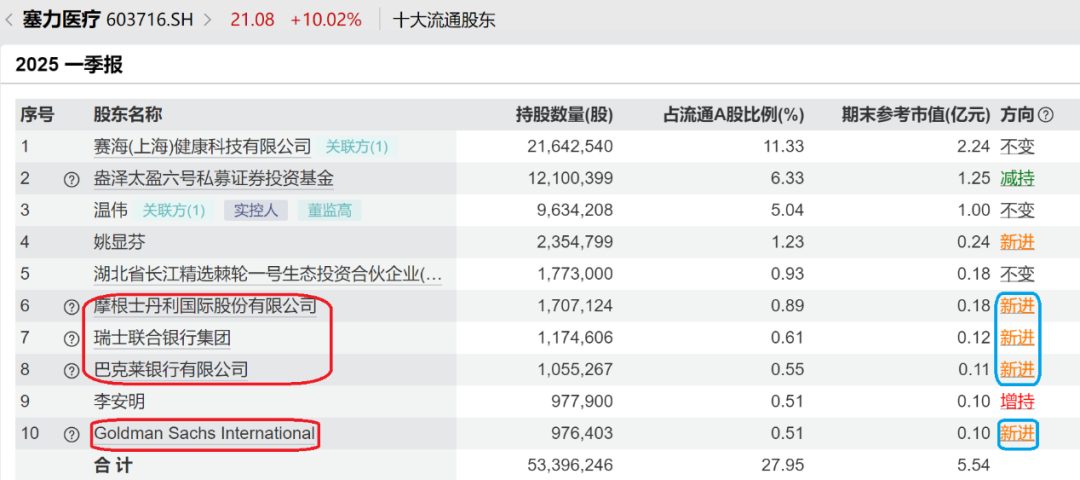Click the 2025 一季报 section header
Image resolution: width=1080 pixels, height=480 pixels.
(x=69, y=65)
